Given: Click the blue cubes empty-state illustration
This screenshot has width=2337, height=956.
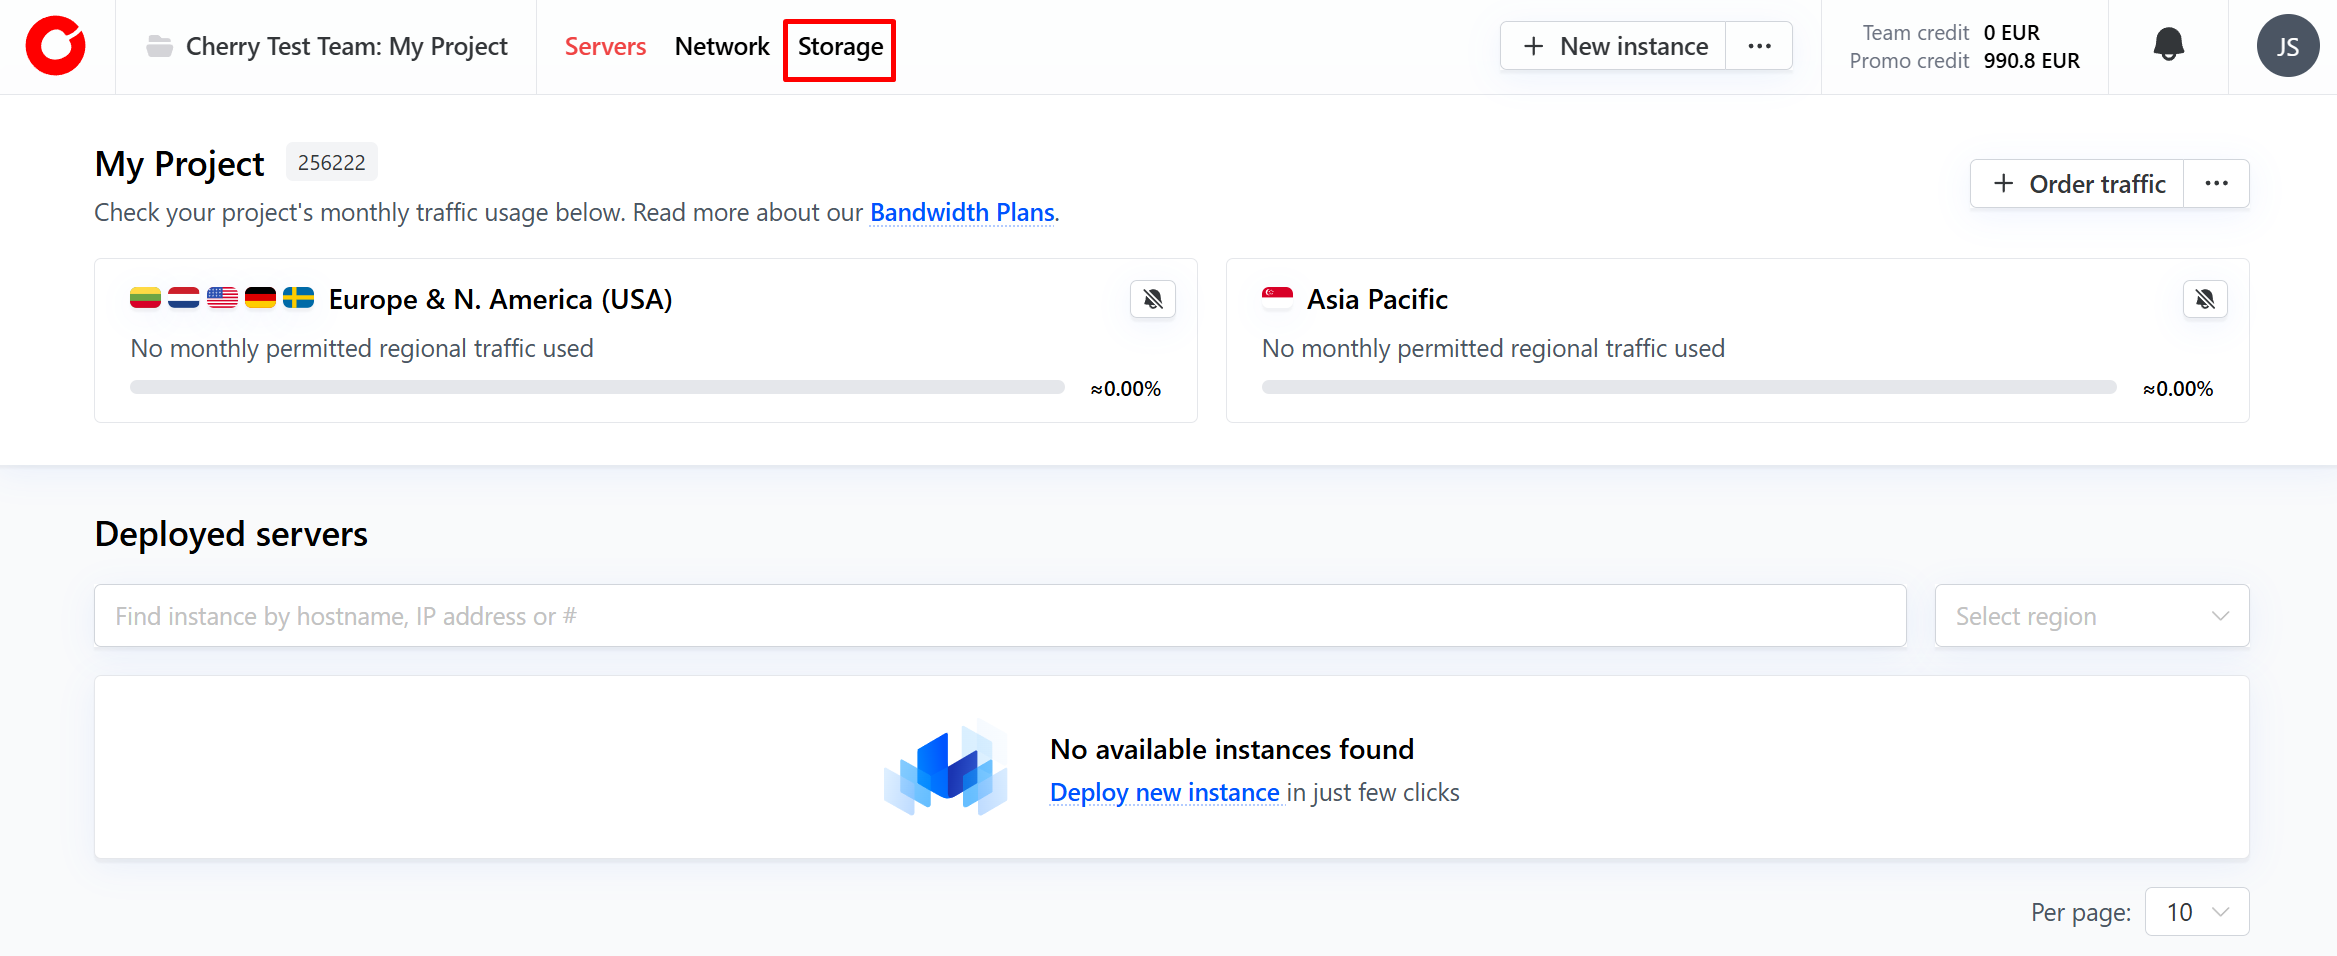Looking at the screenshot, I should click(x=945, y=768).
